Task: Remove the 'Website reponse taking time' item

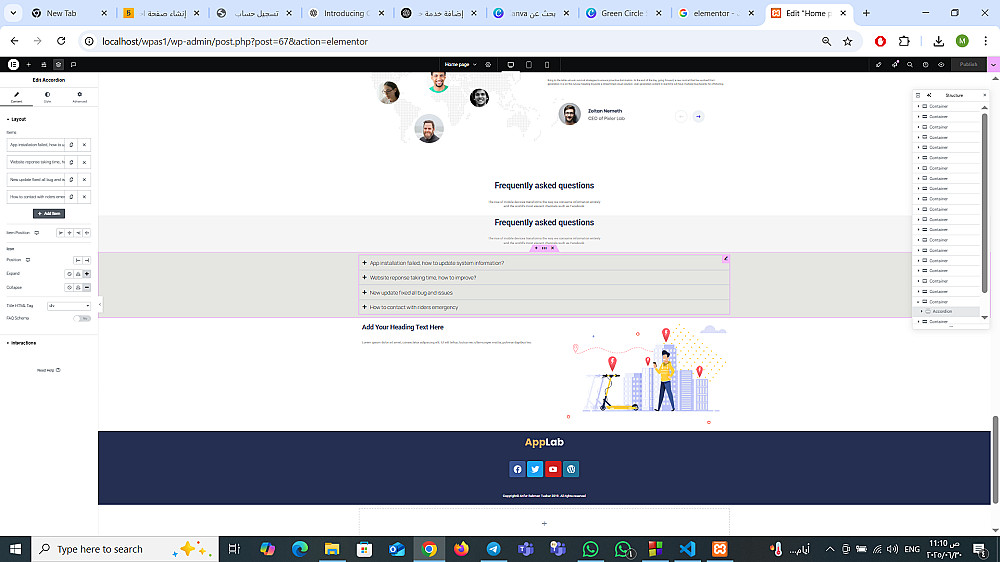Action: 84,162
